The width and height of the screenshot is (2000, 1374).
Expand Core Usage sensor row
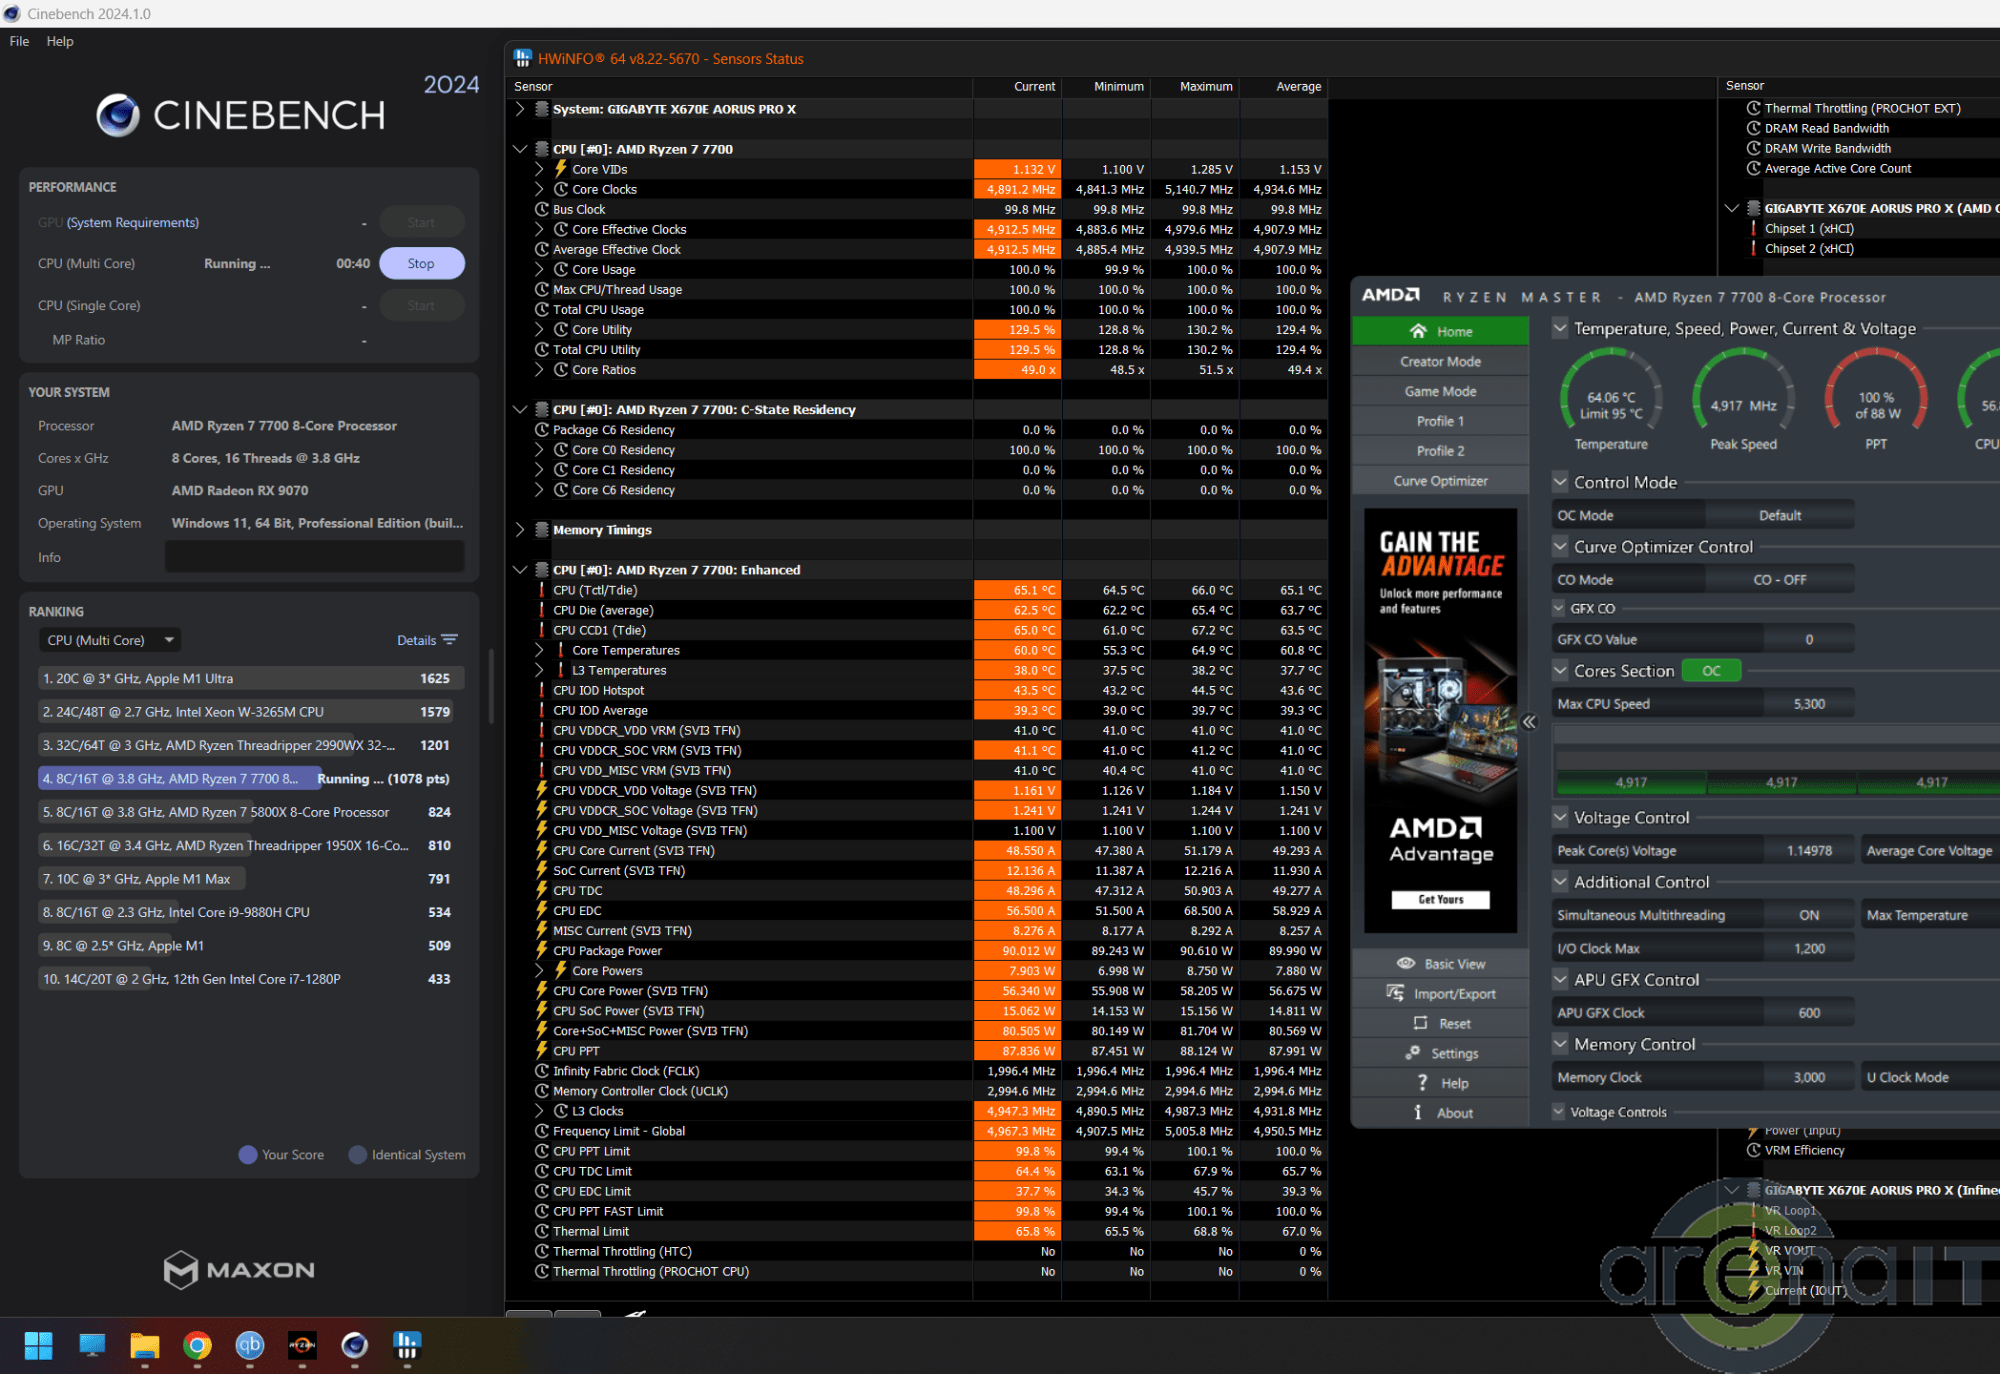(x=540, y=269)
